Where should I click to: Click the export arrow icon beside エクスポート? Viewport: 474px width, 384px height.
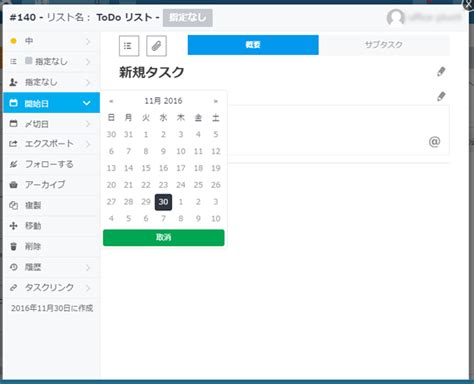(x=13, y=144)
